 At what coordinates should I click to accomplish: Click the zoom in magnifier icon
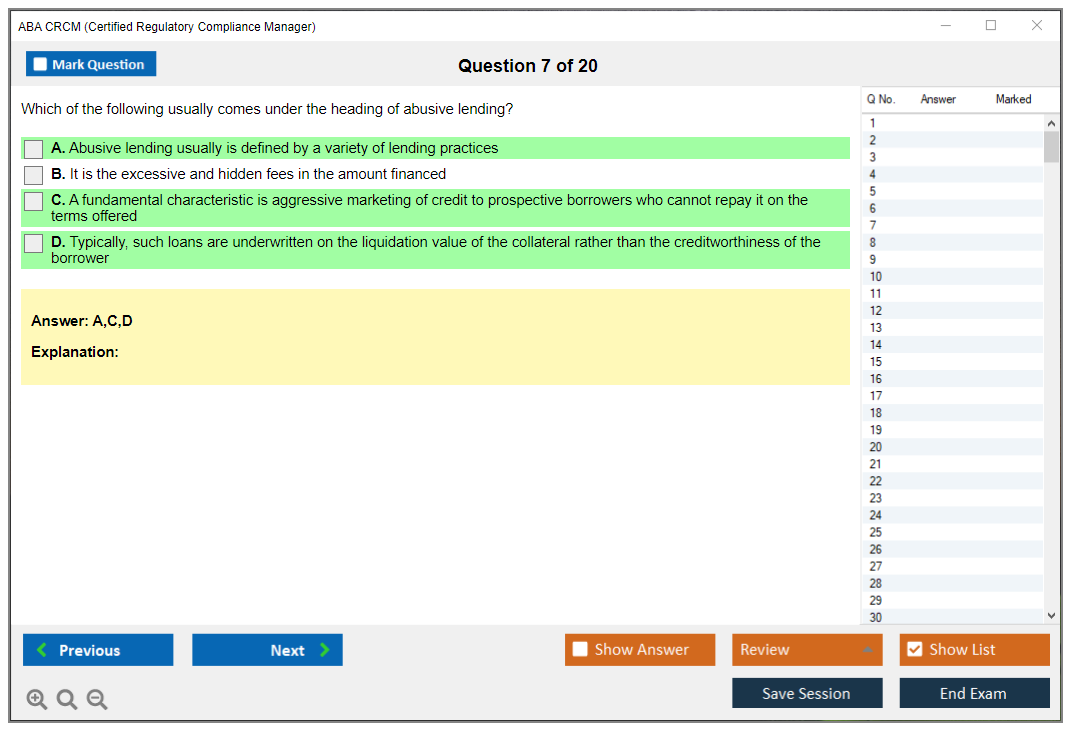tap(37, 699)
